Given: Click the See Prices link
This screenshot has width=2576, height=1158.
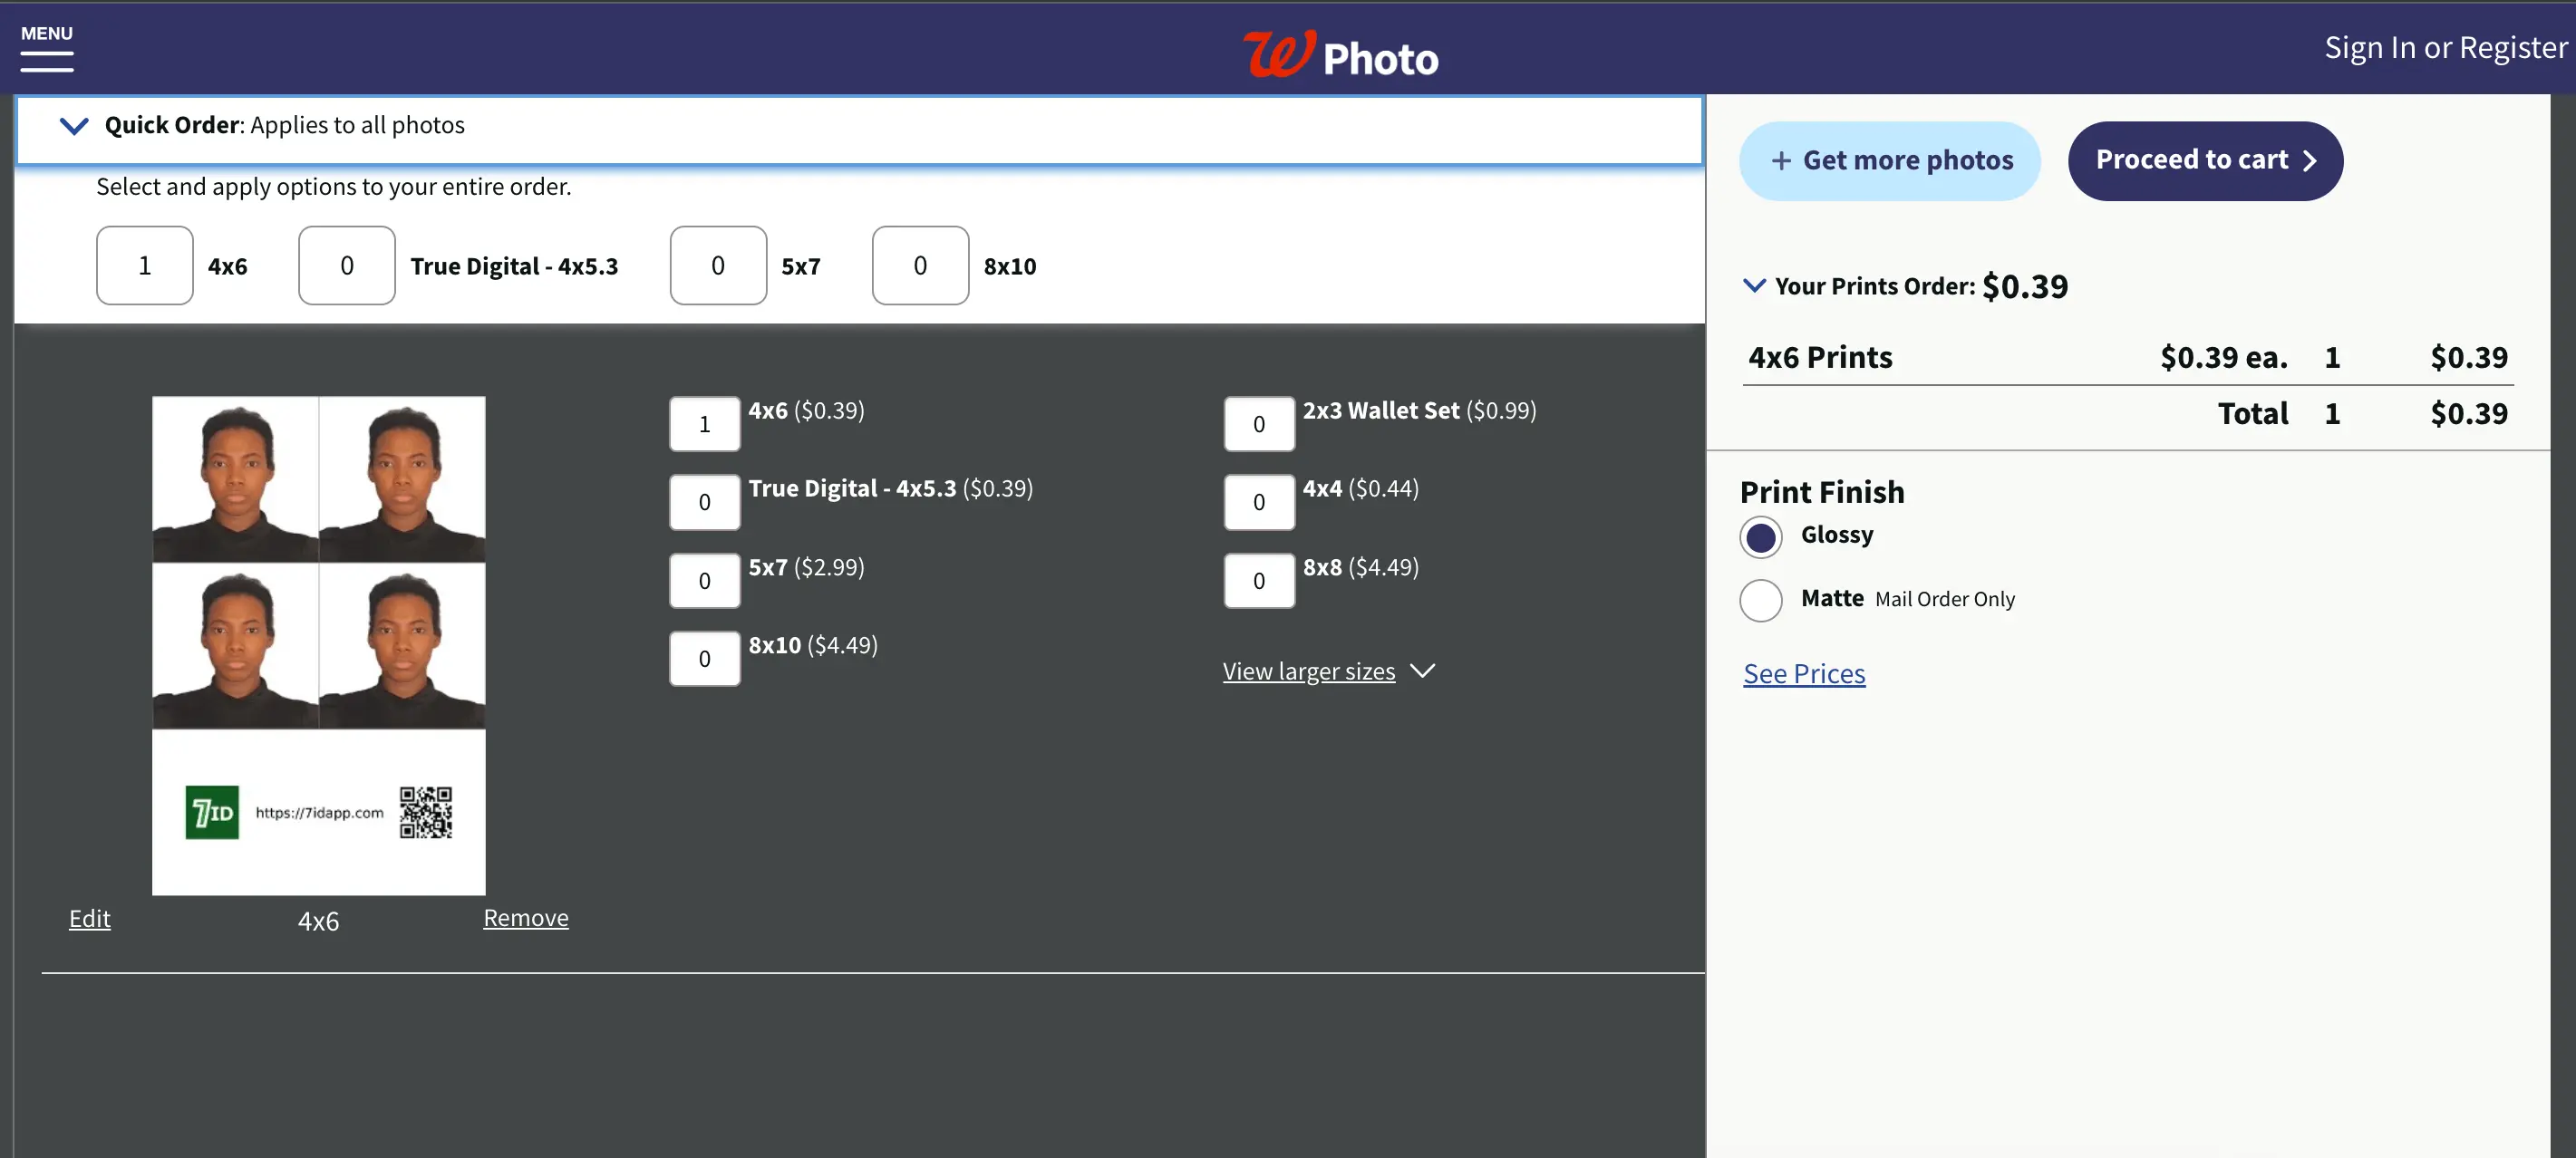Looking at the screenshot, I should pyautogui.click(x=1804, y=673).
